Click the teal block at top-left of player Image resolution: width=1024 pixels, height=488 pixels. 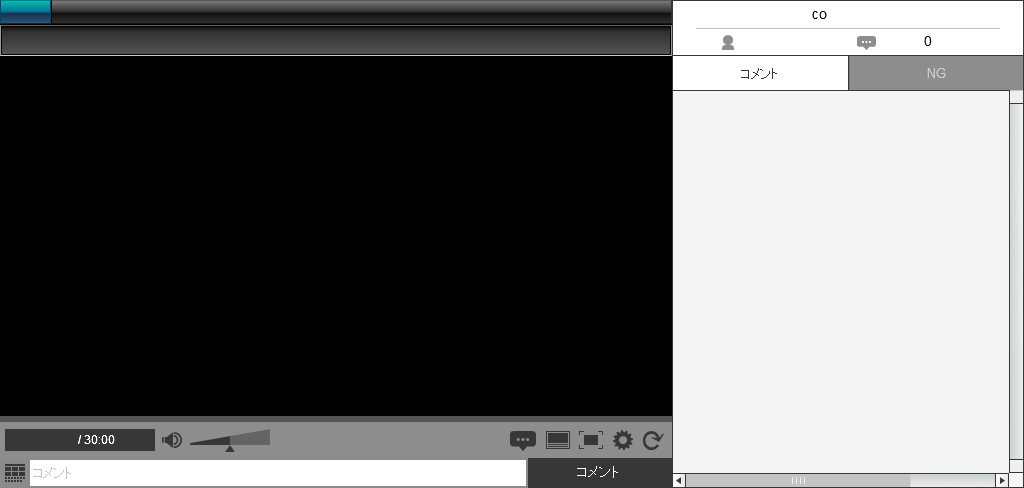(25, 12)
